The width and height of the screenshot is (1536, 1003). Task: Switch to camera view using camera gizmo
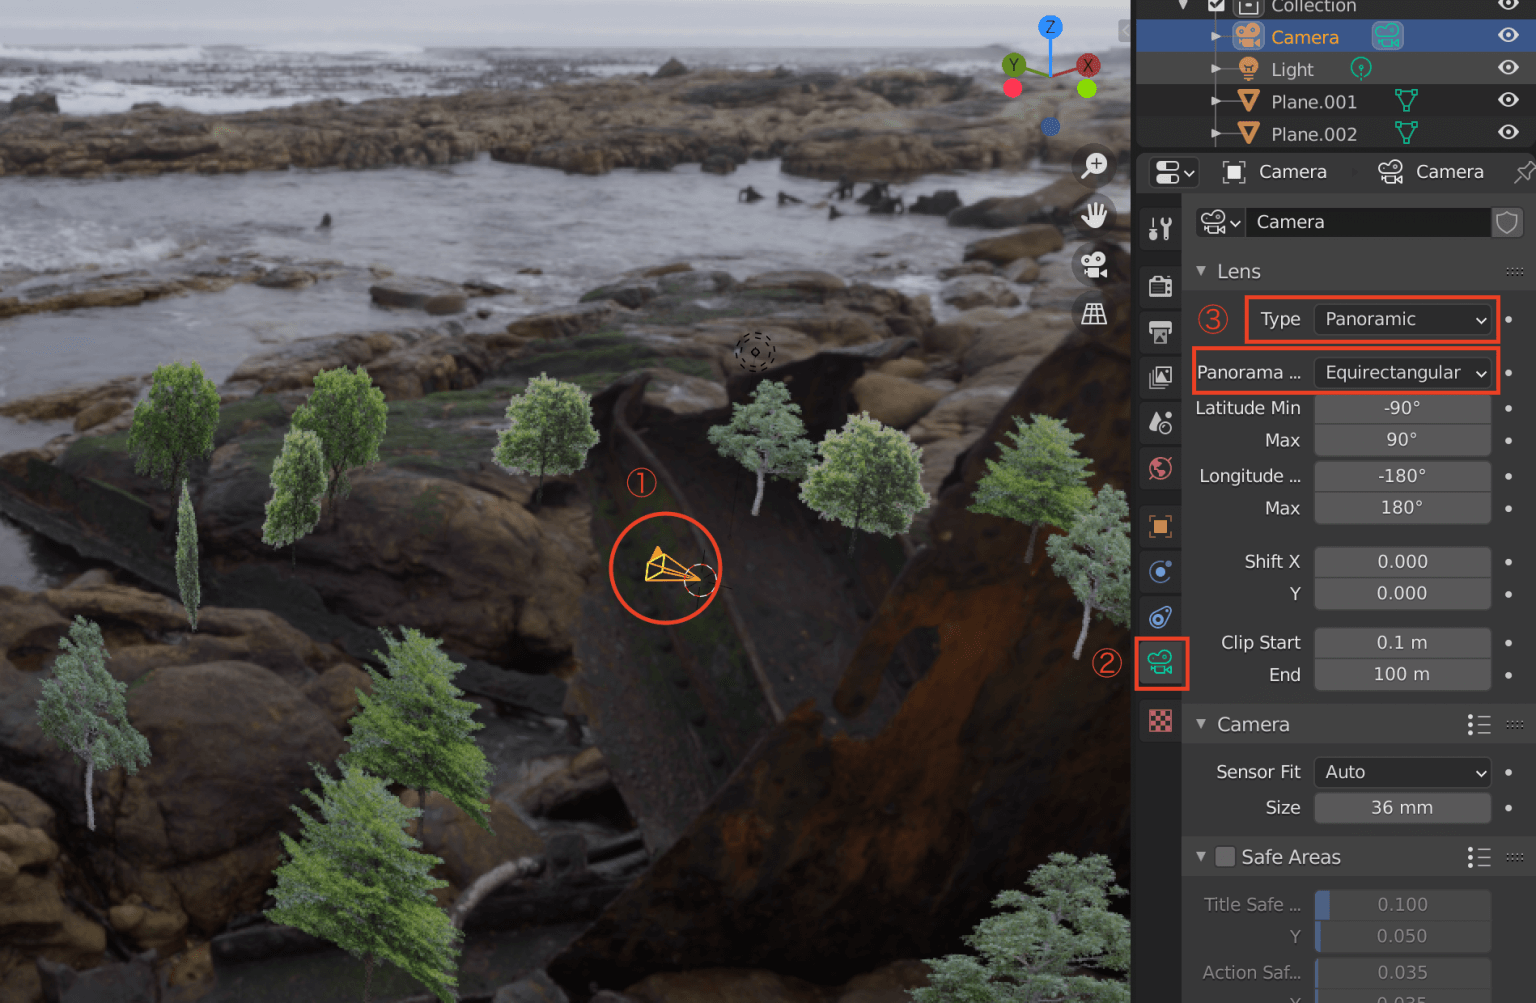coord(1093,264)
